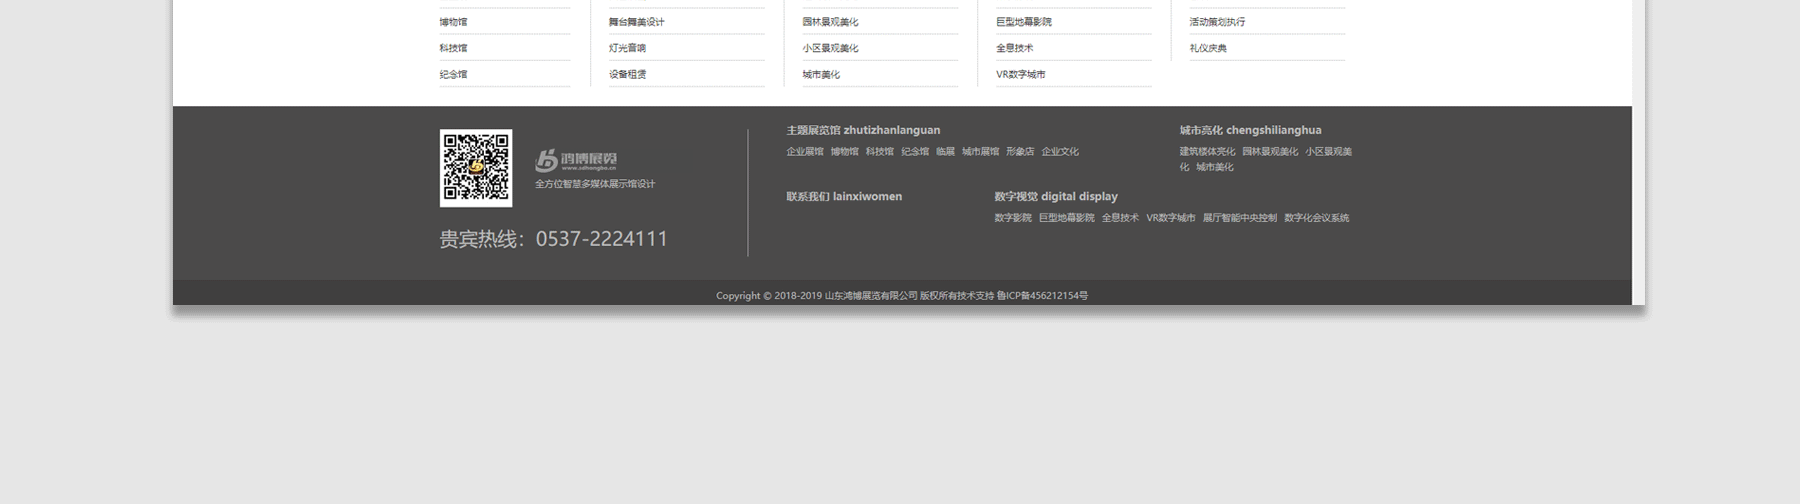Click 企业展馆 in footer links
1800x504 pixels.
coord(804,152)
